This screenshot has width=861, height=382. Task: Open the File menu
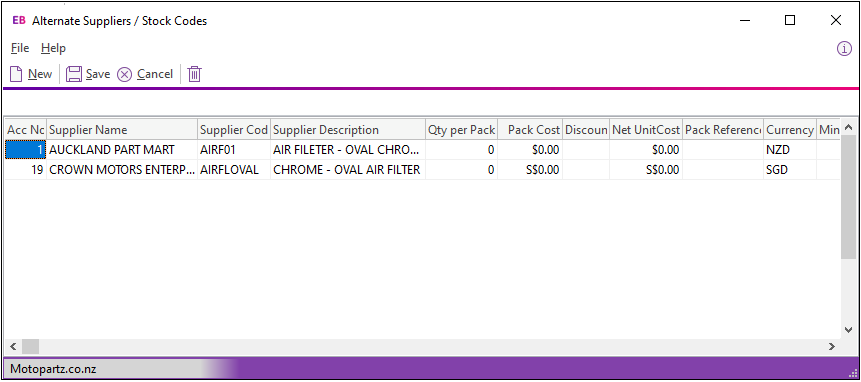pyautogui.click(x=20, y=48)
